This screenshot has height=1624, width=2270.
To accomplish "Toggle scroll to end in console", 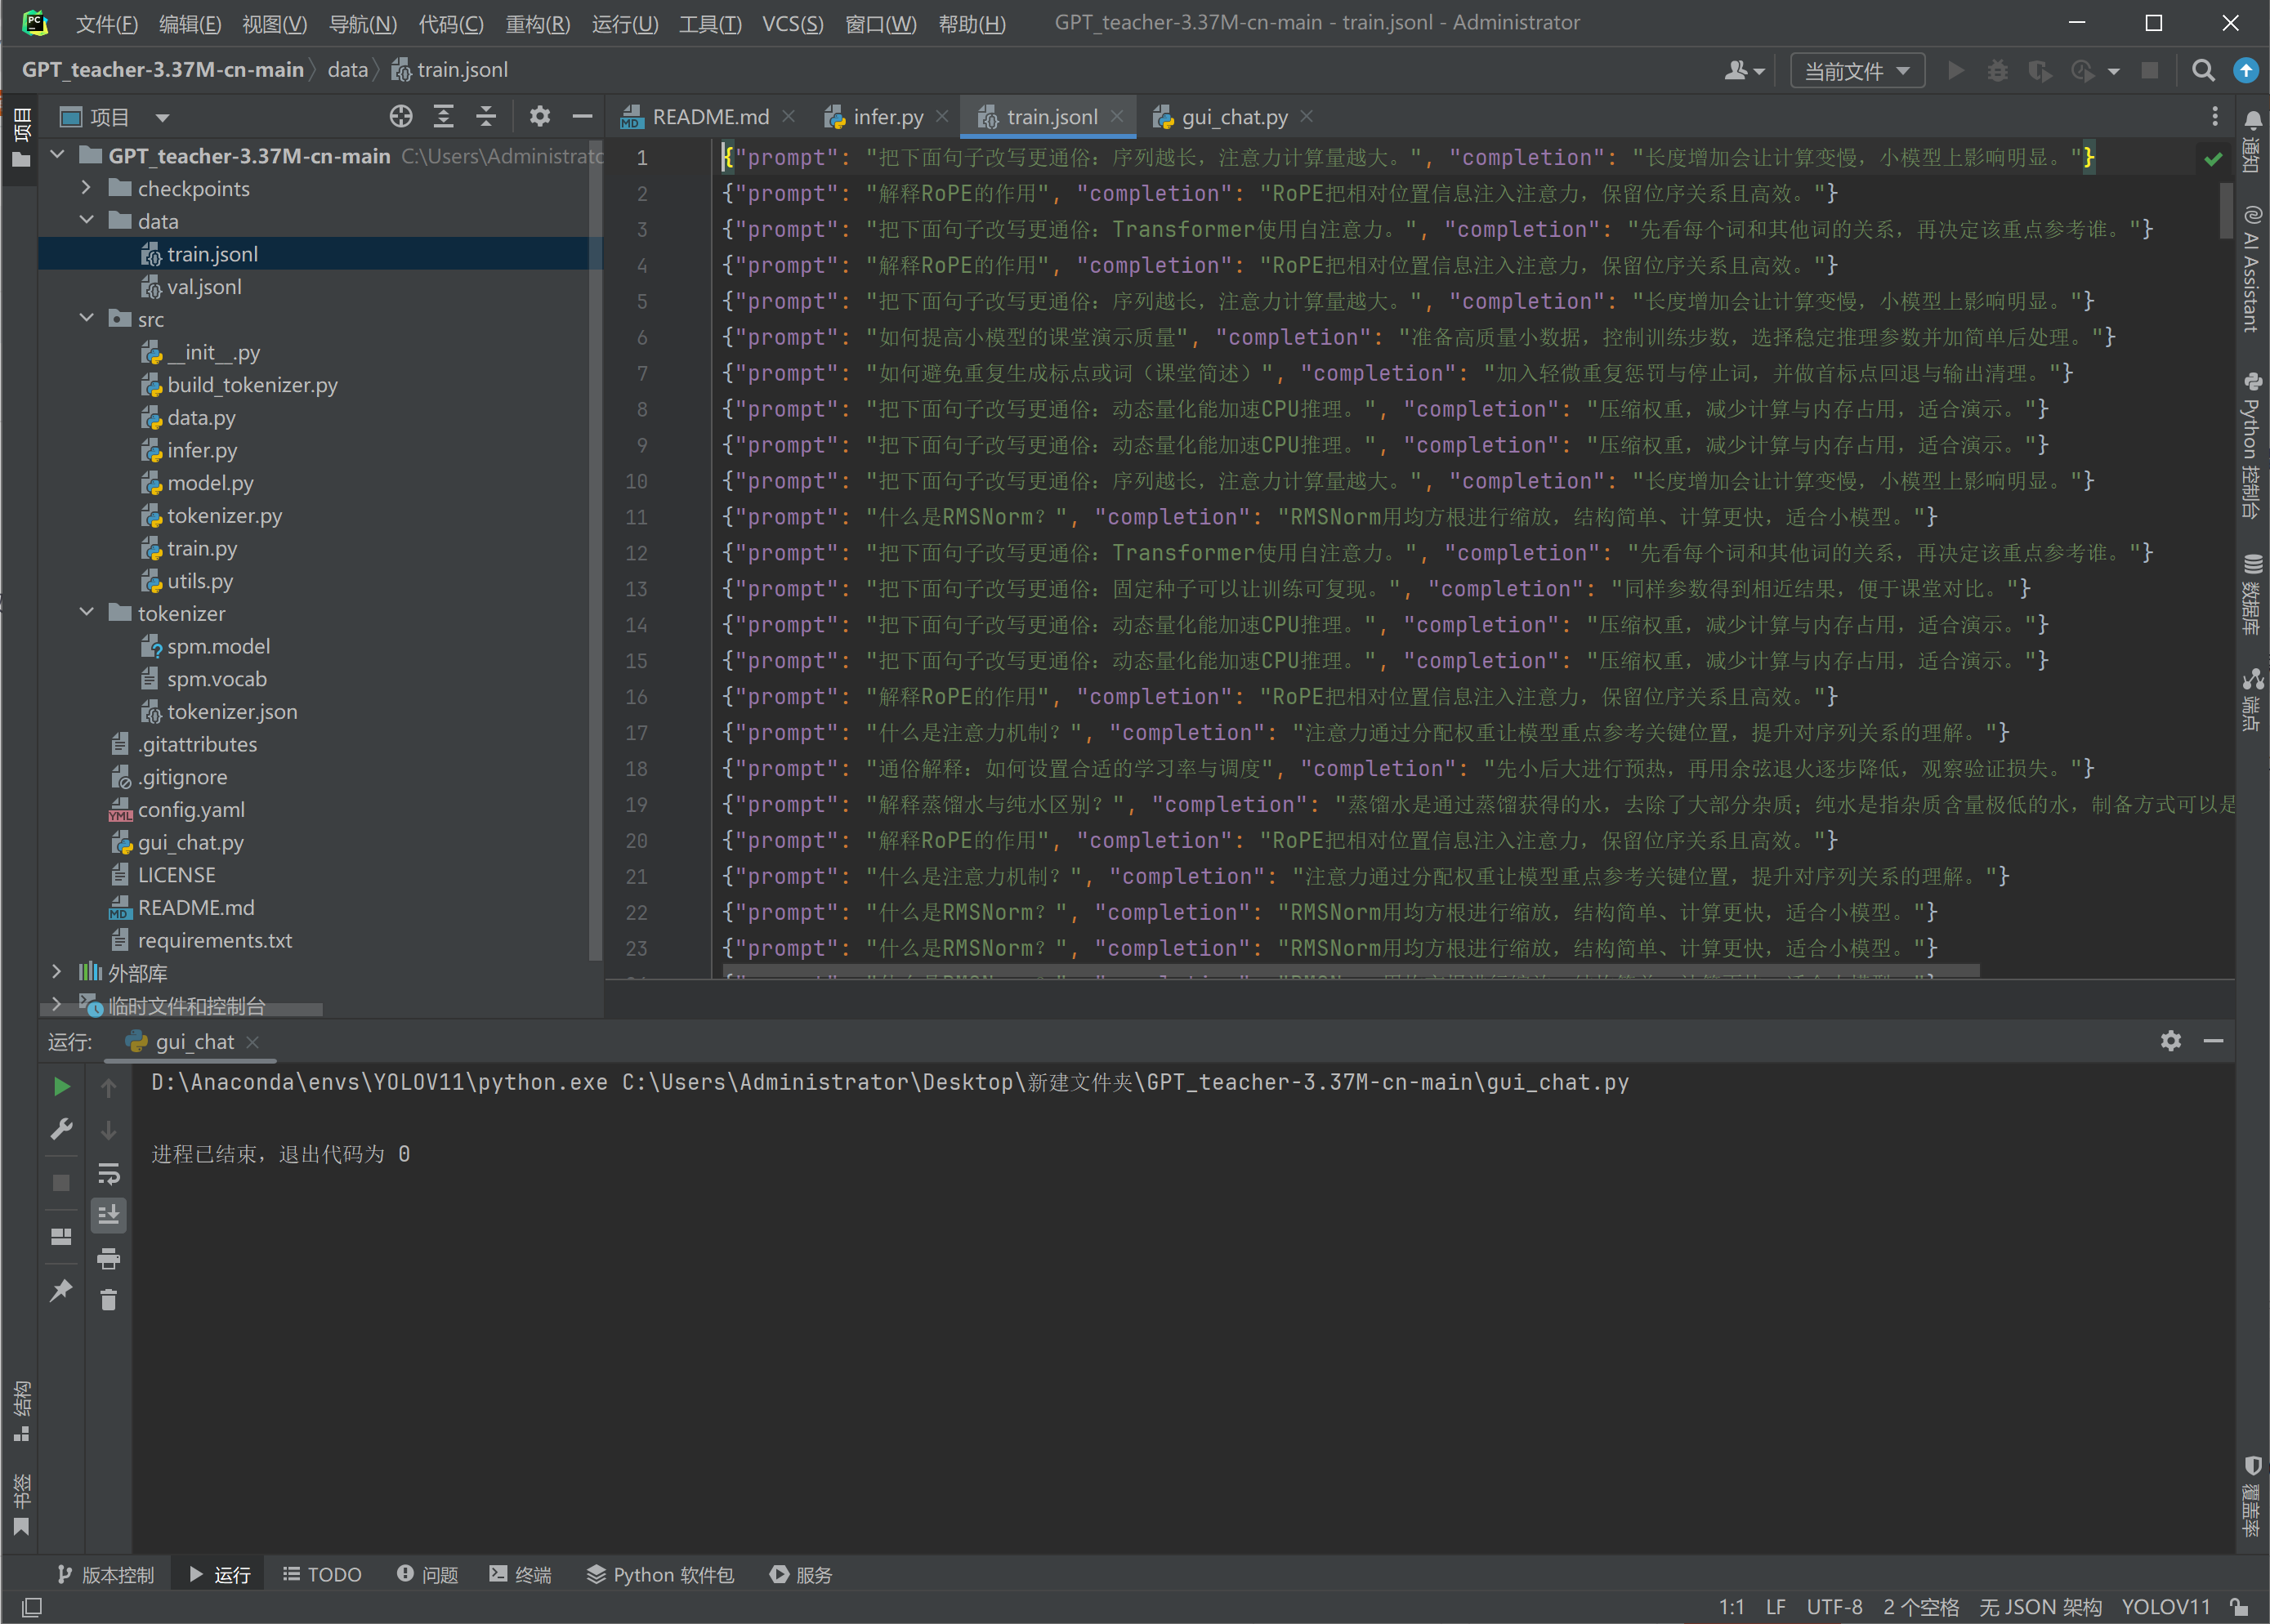I will pyautogui.click(x=109, y=1215).
